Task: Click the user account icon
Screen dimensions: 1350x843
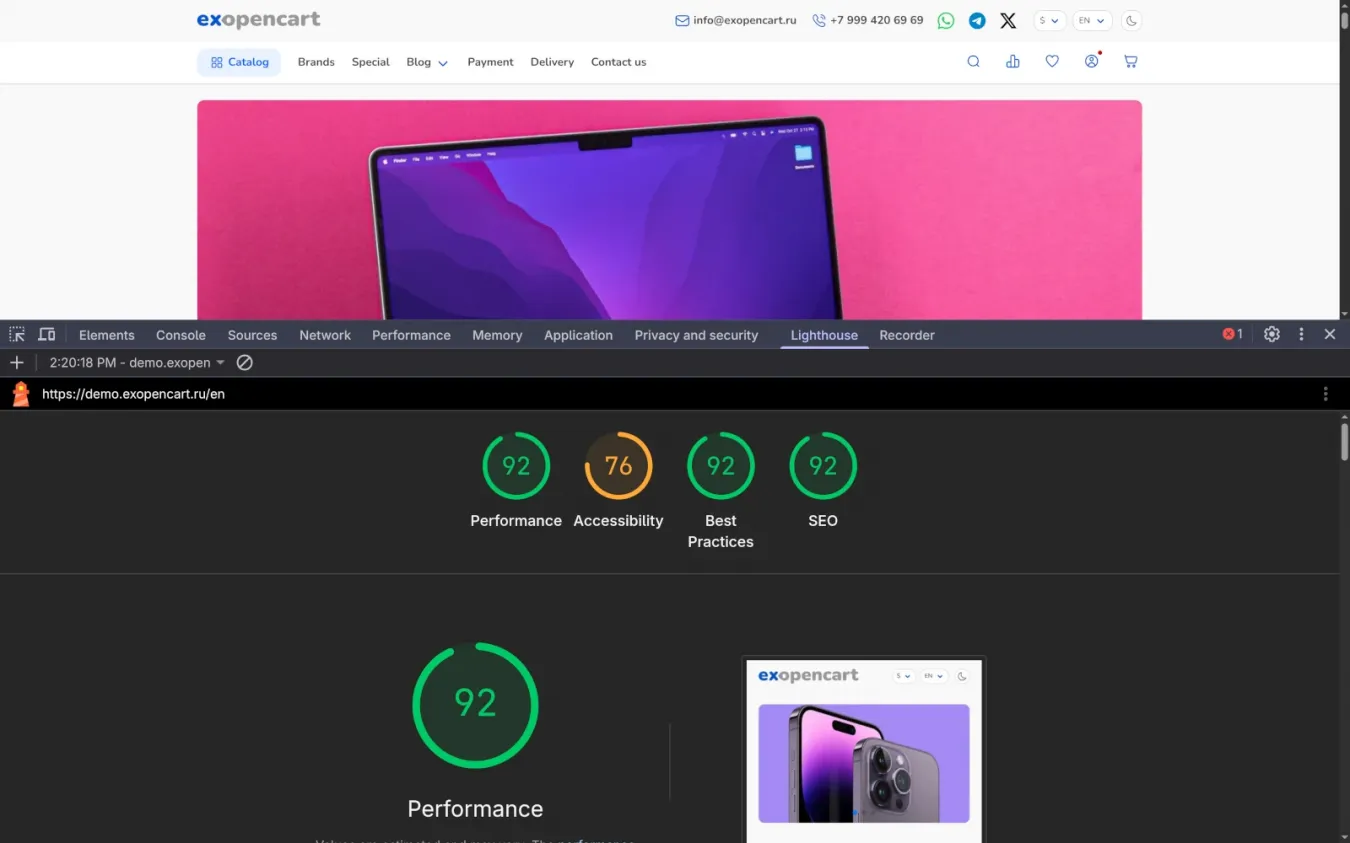Action: (x=1091, y=61)
